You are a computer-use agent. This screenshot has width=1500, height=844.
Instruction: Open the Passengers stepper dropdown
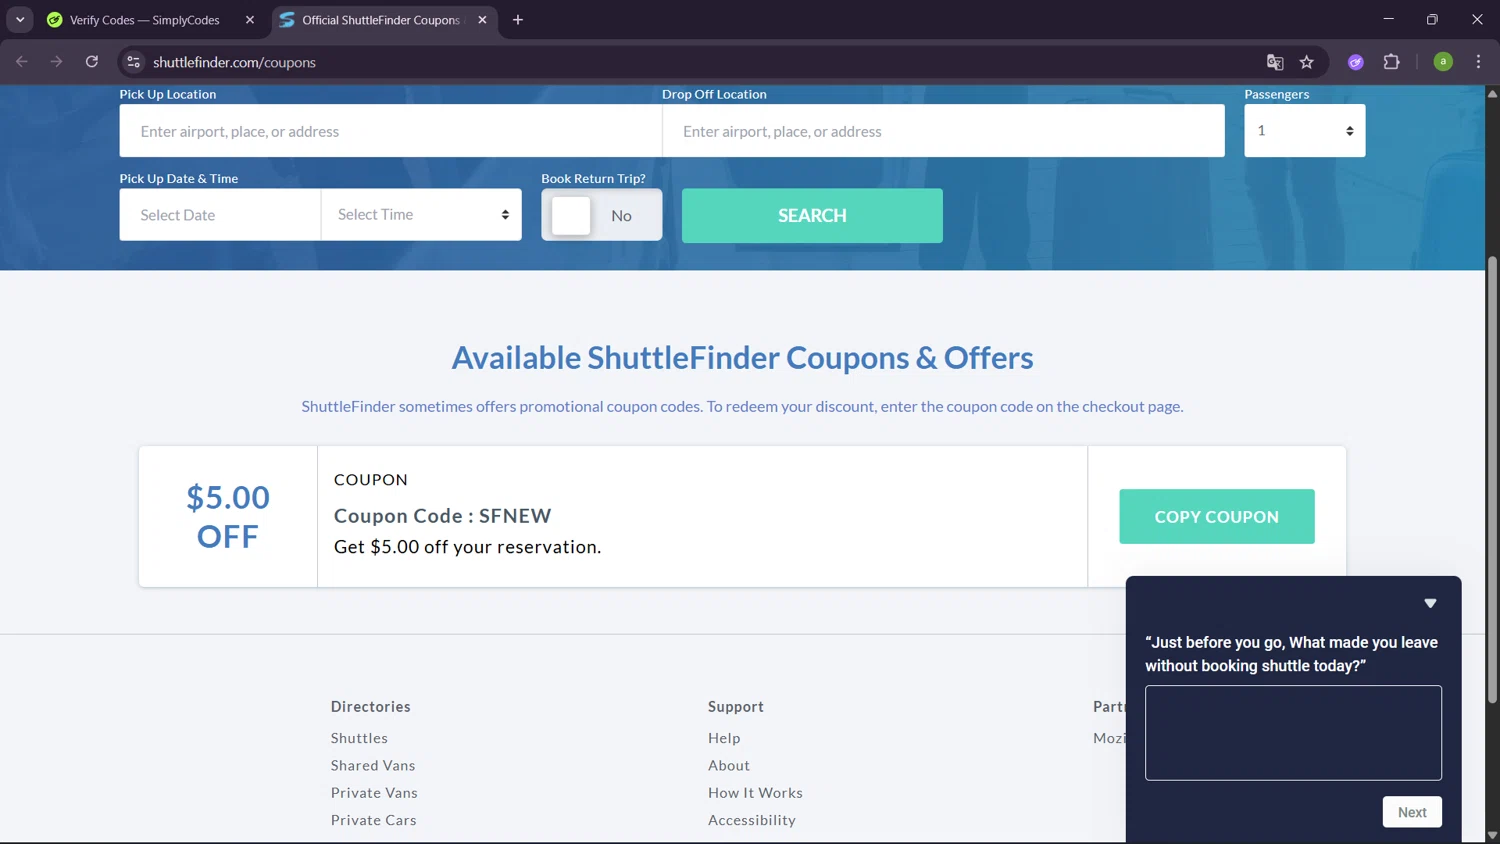click(x=1304, y=131)
